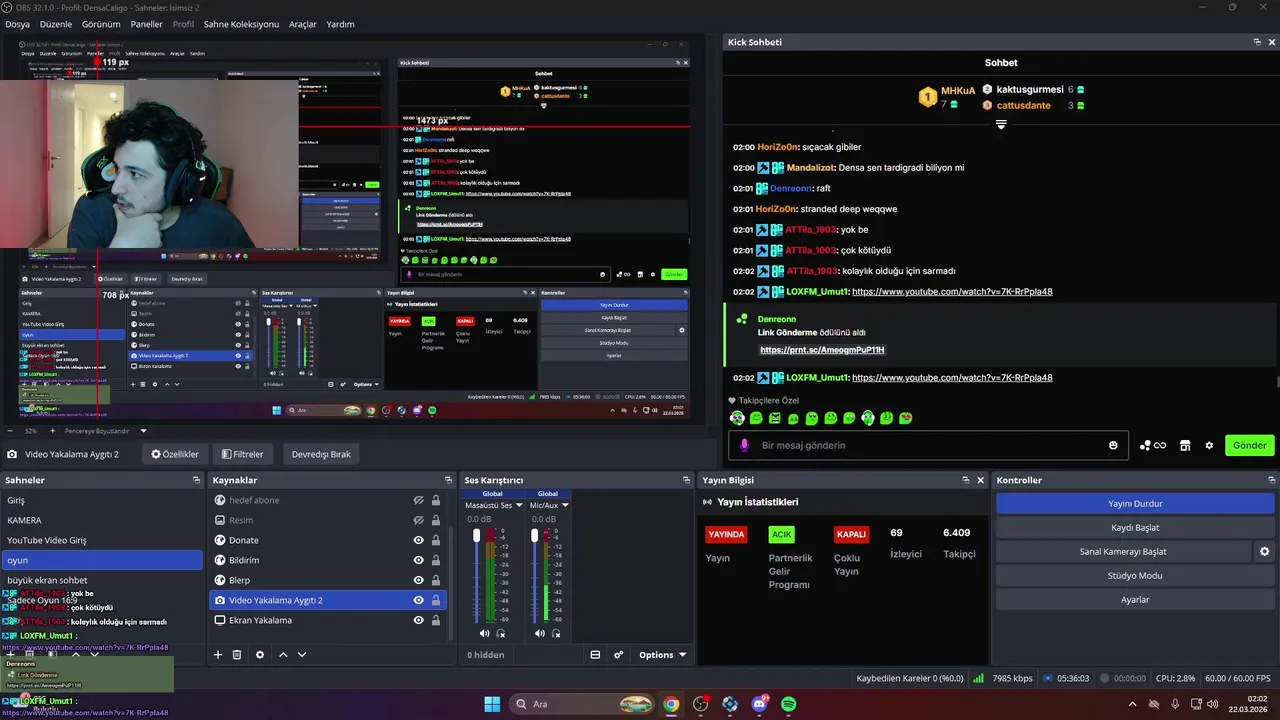
Task: Hide Video Yakalama Aygıtı 2 source
Action: (x=419, y=600)
